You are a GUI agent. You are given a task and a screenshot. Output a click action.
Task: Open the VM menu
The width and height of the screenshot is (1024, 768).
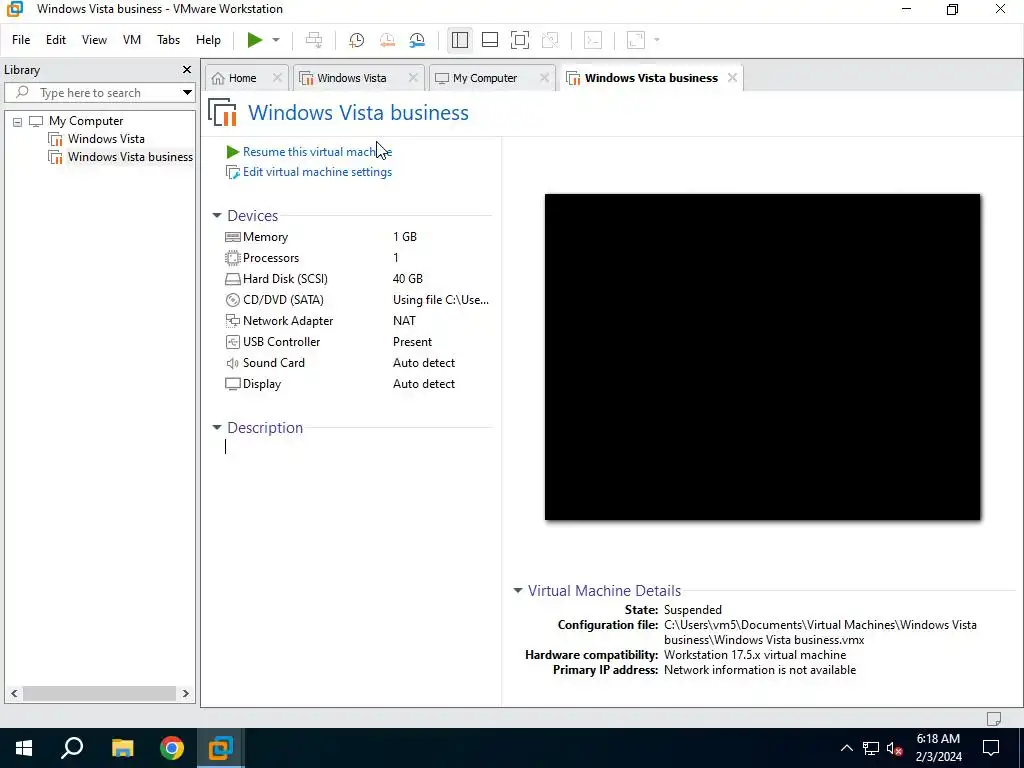[132, 40]
